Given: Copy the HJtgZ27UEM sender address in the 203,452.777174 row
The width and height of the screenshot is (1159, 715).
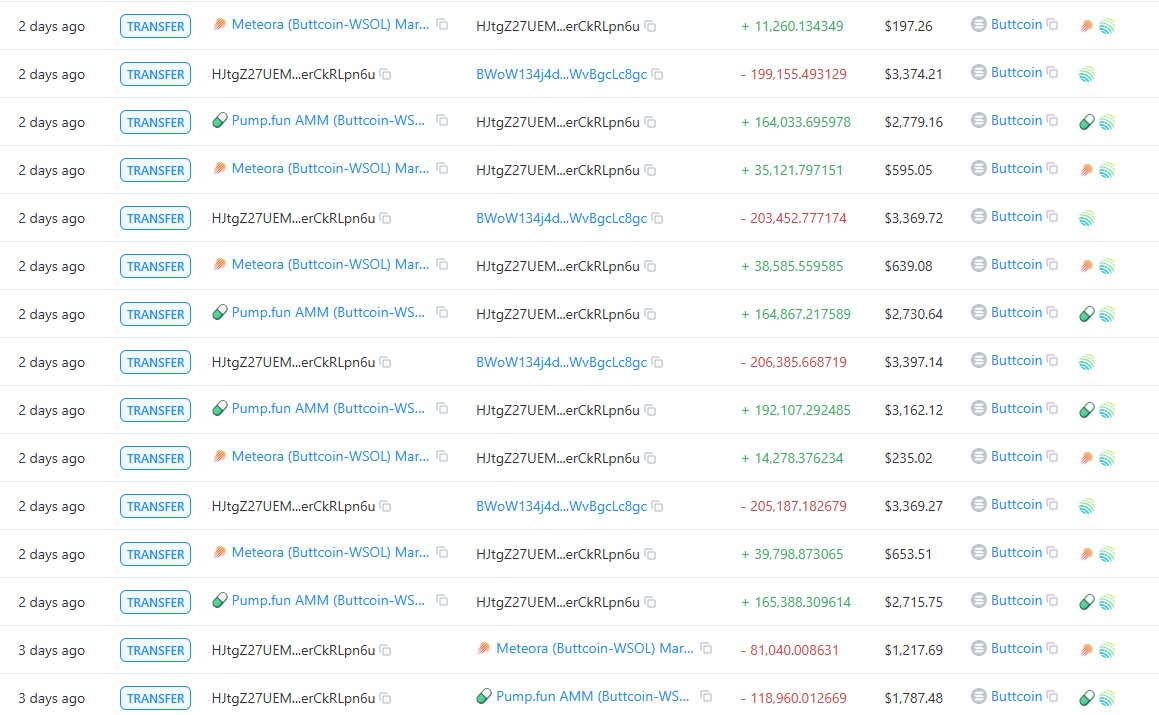Looking at the screenshot, I should coord(385,218).
